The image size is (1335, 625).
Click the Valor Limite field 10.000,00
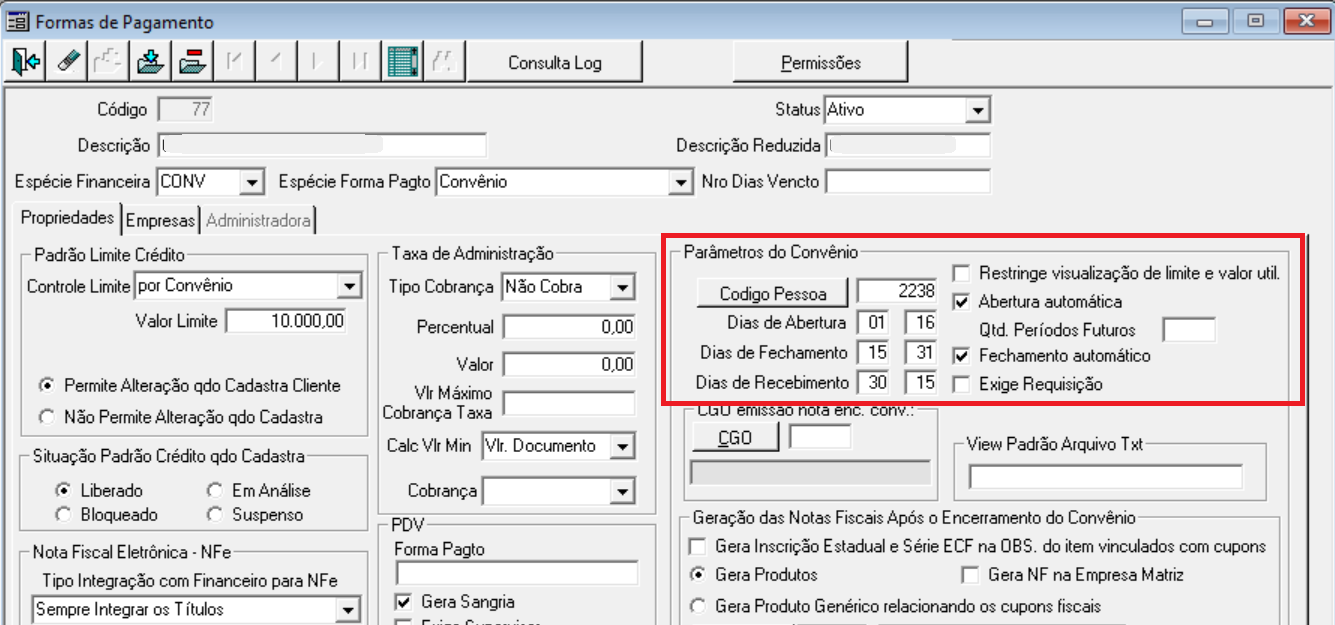(x=287, y=321)
